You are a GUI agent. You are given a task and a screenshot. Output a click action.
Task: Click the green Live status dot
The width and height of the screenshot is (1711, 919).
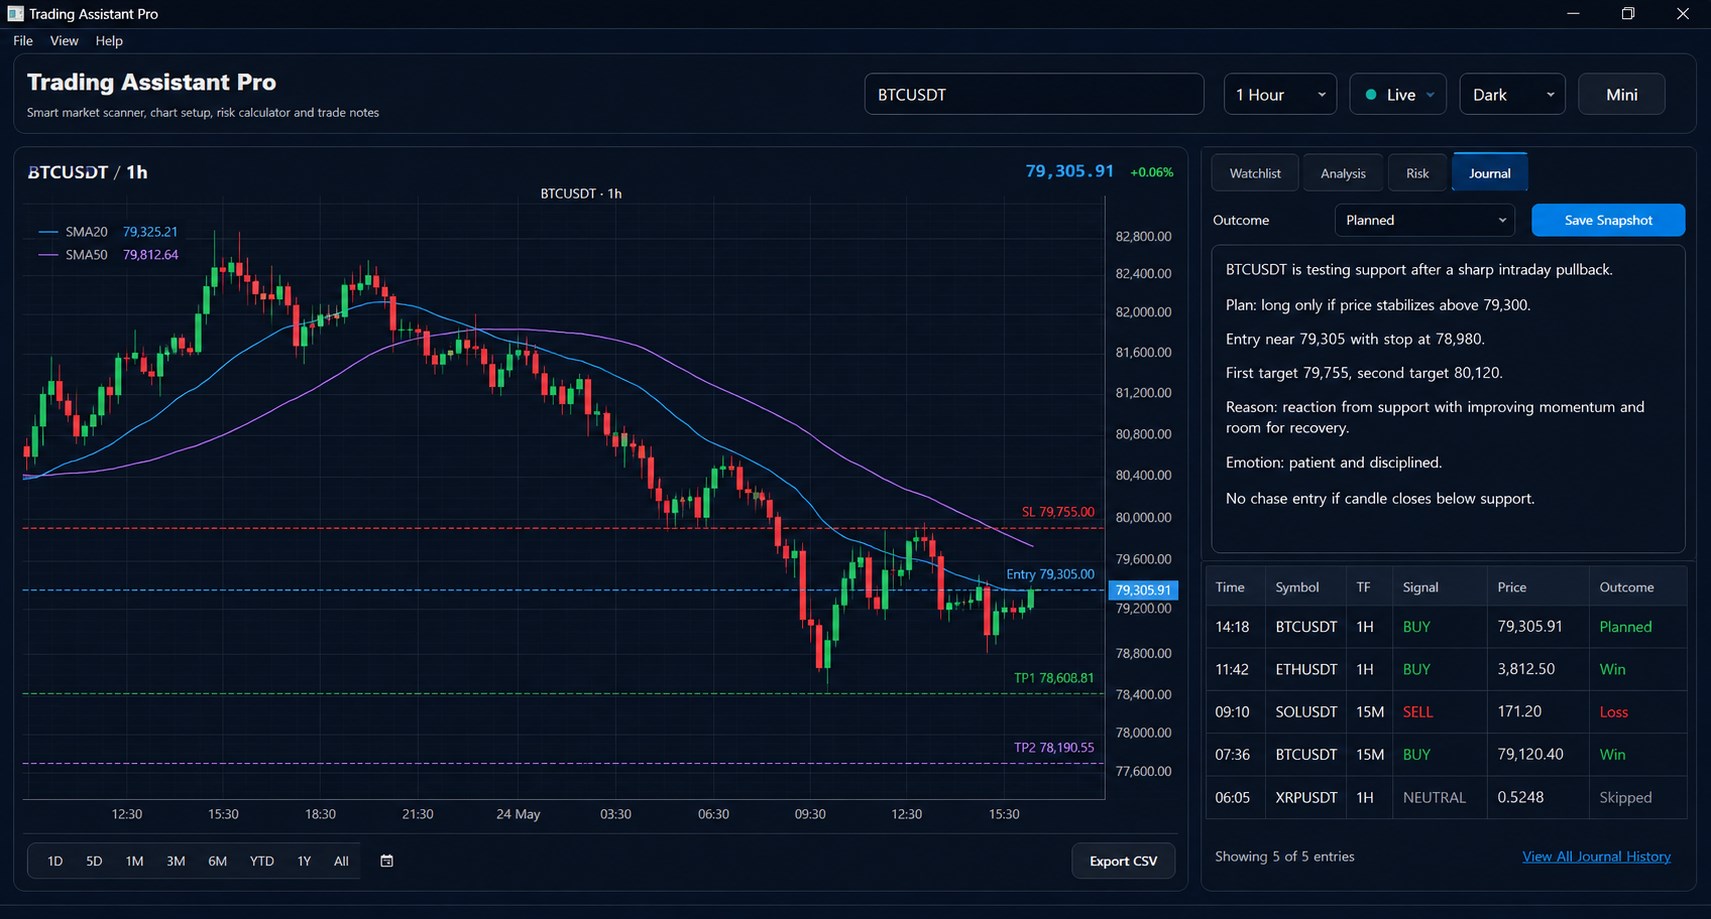click(x=1370, y=95)
